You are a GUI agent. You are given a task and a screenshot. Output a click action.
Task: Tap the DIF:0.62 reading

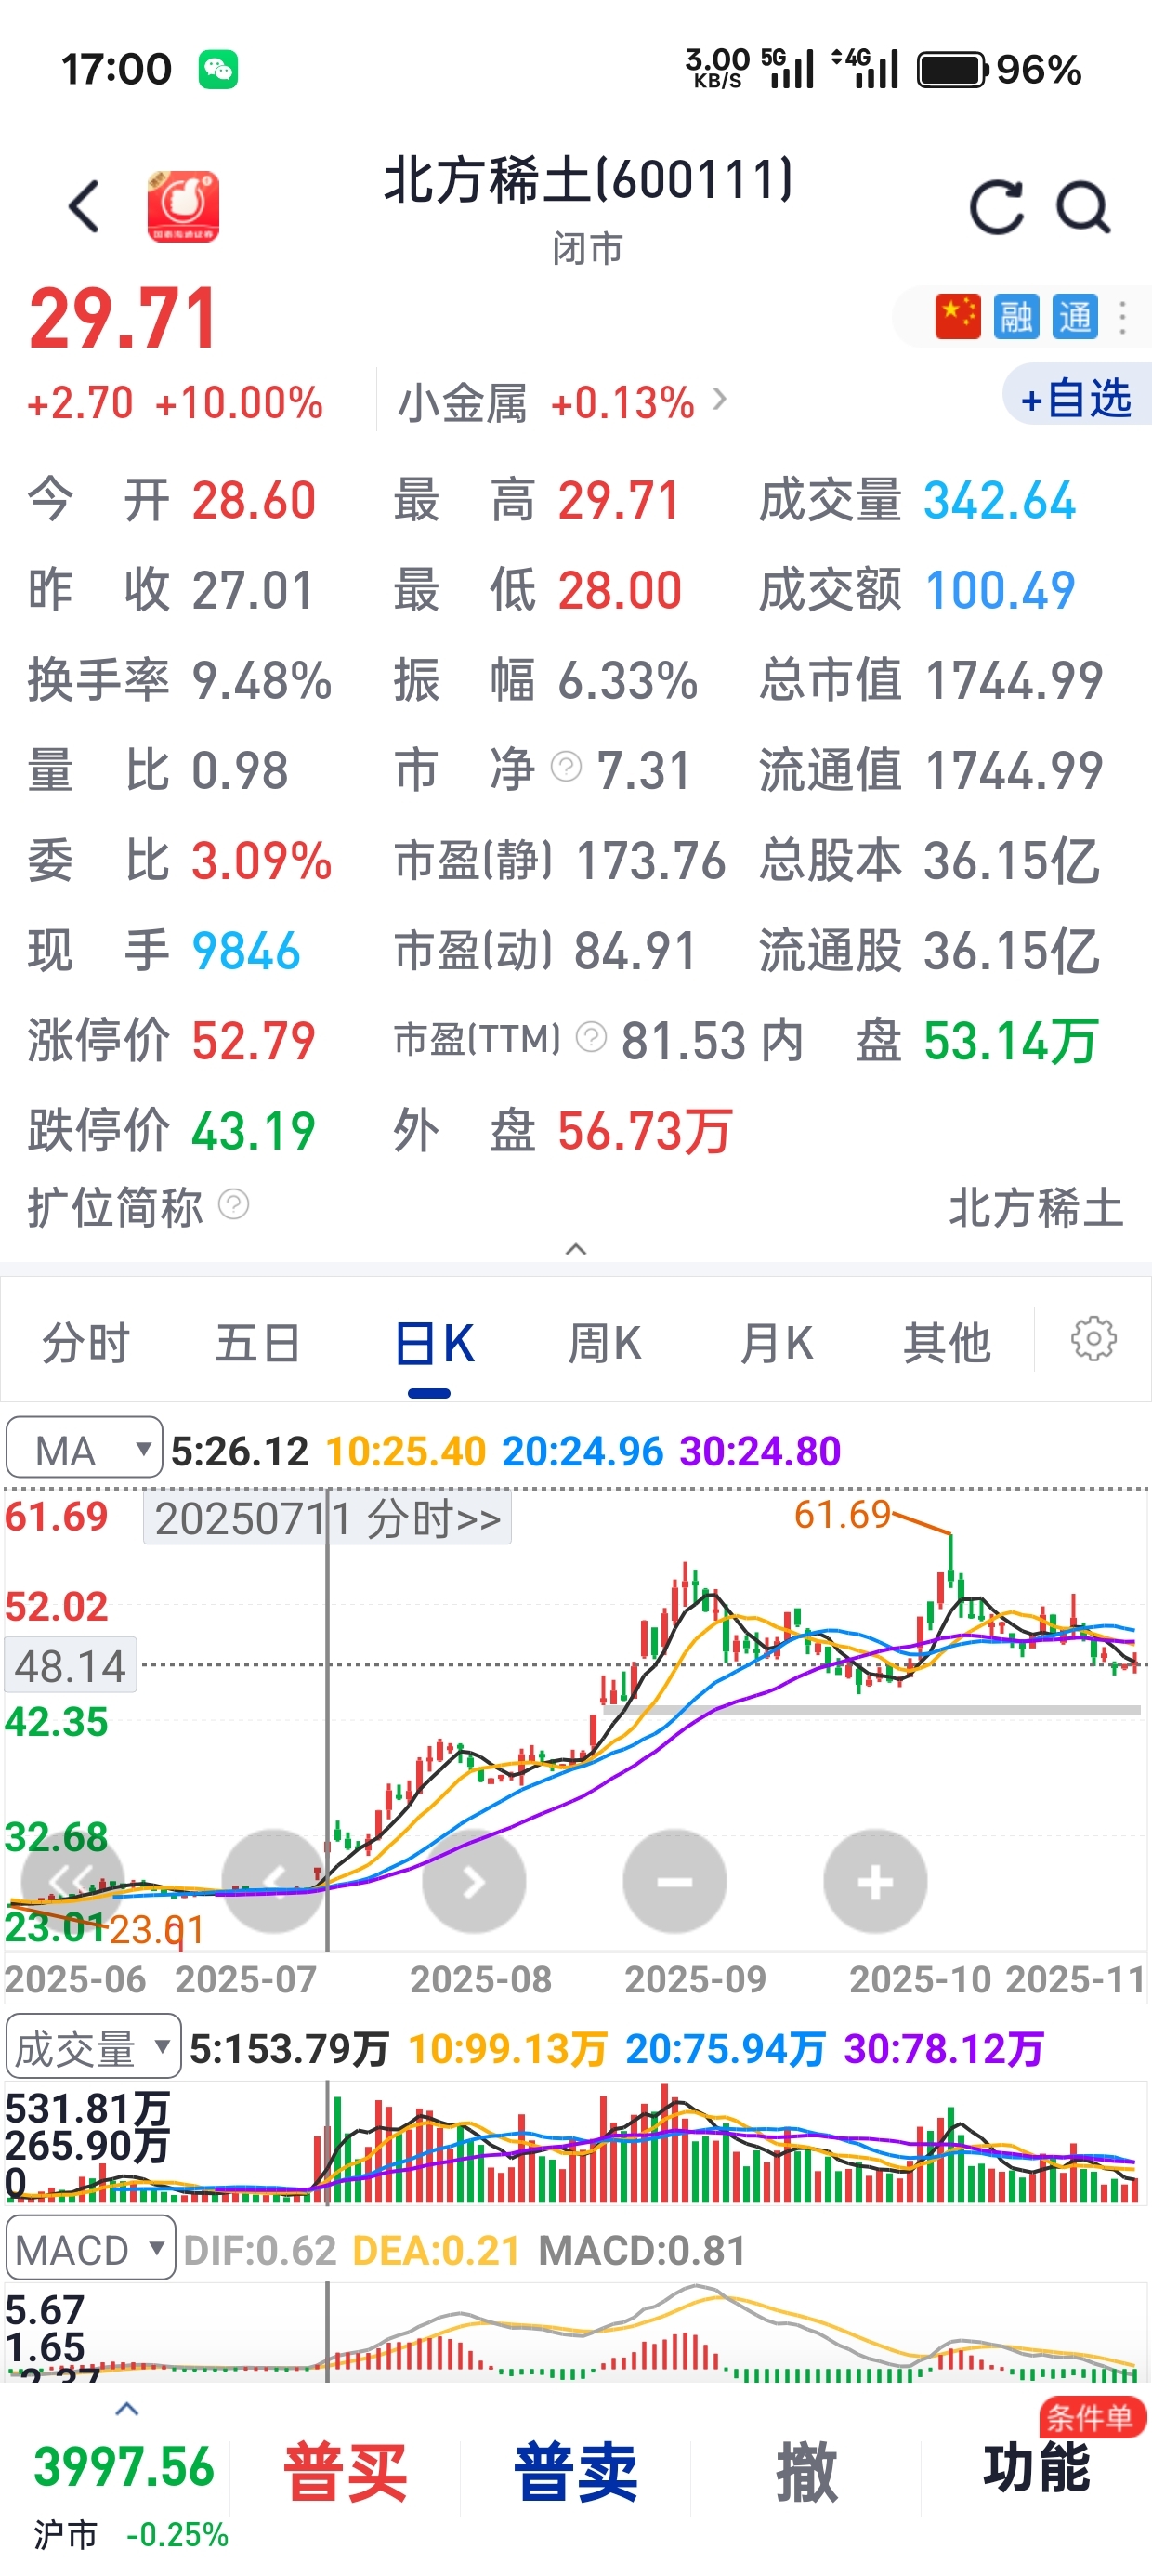click(x=260, y=2250)
